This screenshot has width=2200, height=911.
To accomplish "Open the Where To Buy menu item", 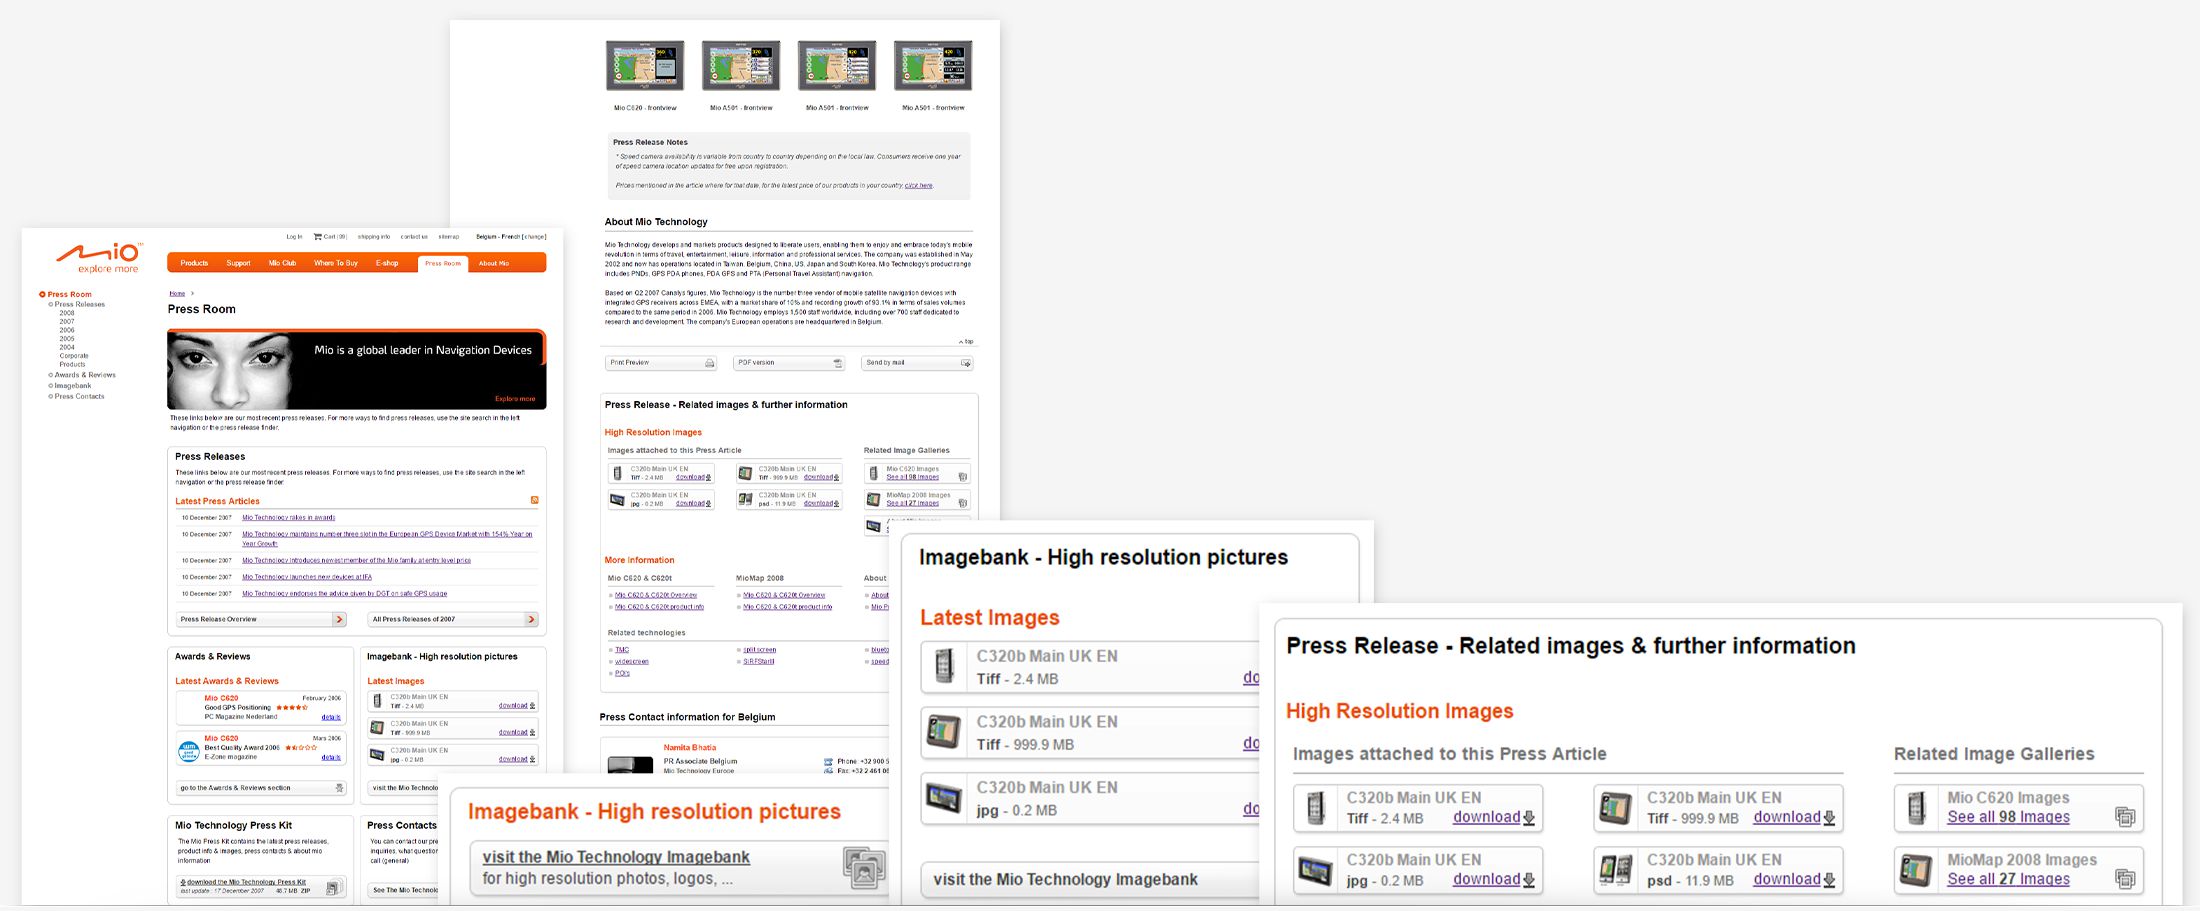I will pos(336,263).
